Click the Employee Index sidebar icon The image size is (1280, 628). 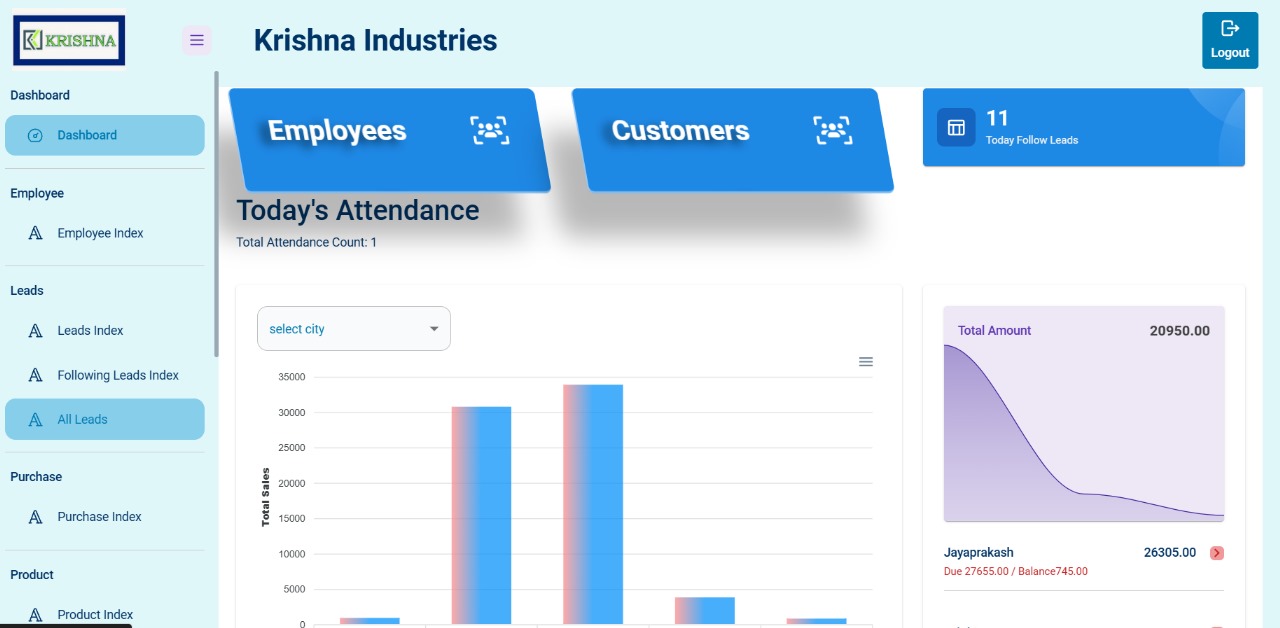(36, 233)
